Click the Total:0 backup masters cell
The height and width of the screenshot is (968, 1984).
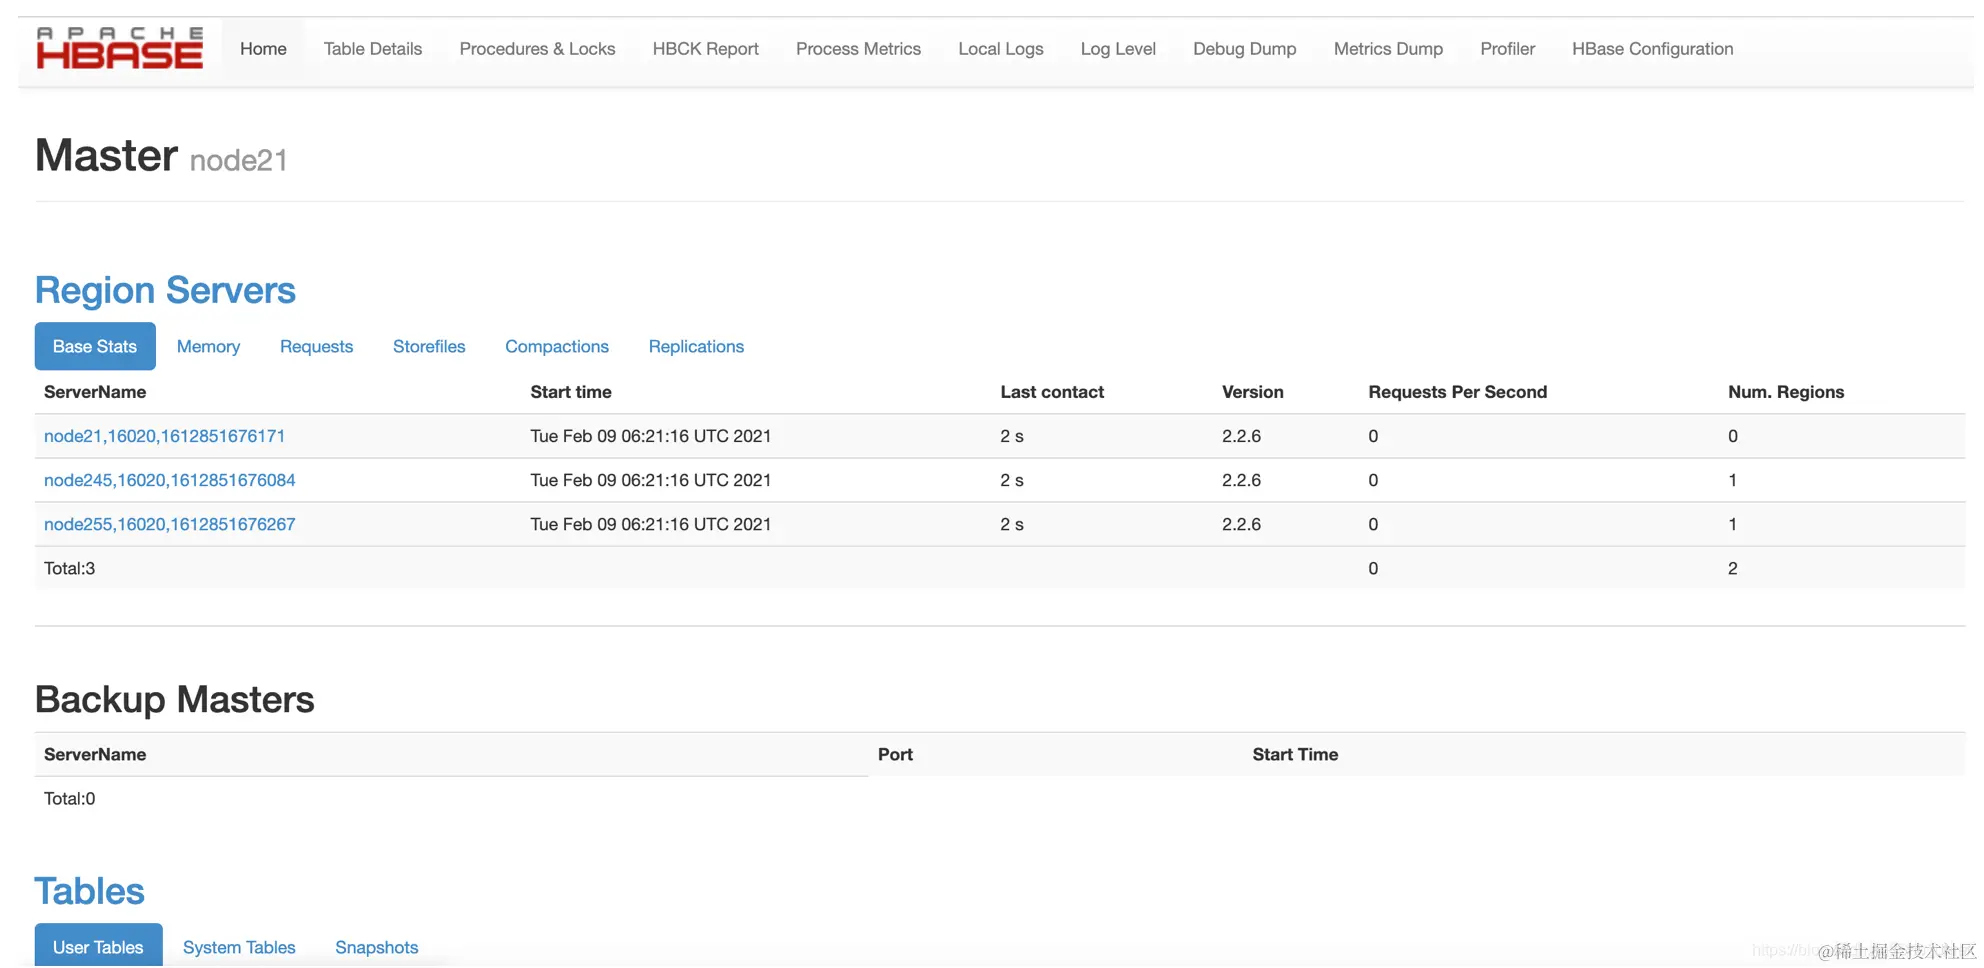tap(70, 798)
